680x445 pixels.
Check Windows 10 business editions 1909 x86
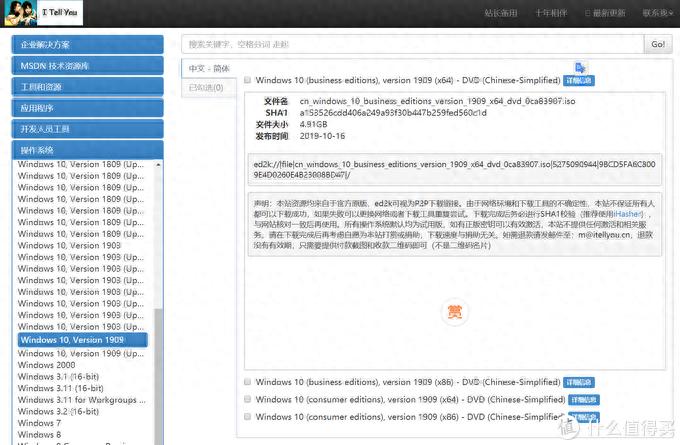248,382
